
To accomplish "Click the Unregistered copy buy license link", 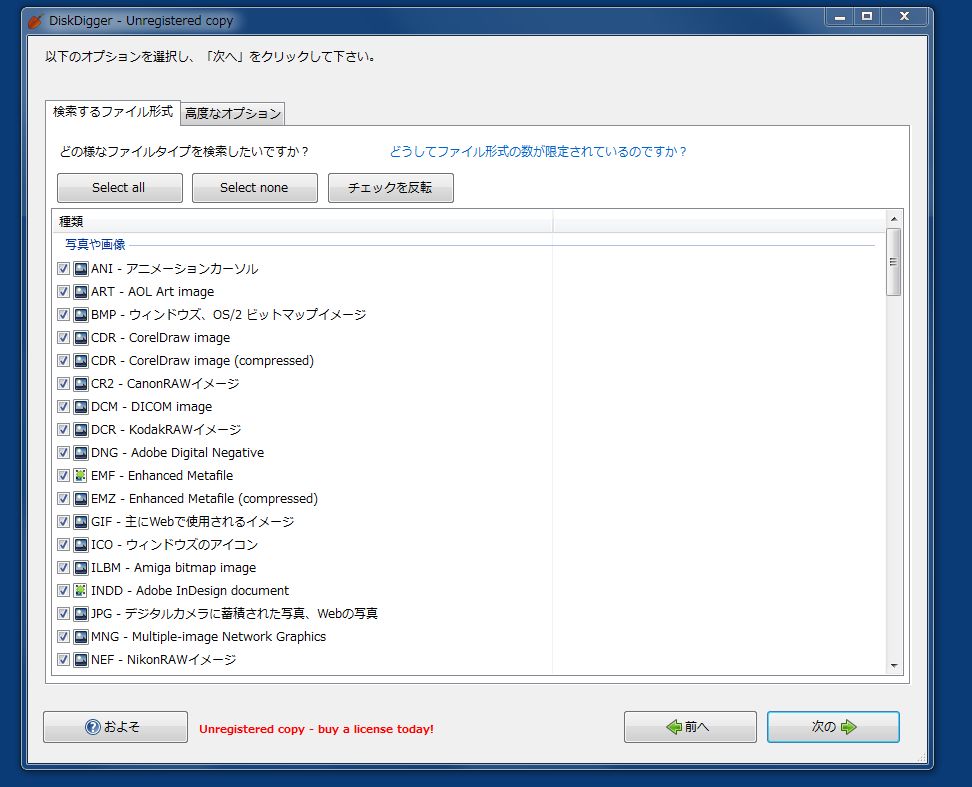I will click(316, 729).
